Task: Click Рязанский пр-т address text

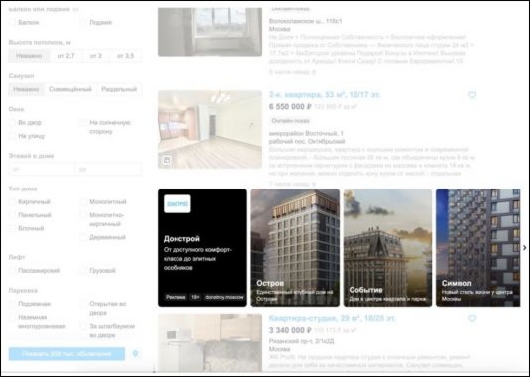Action: (x=302, y=341)
